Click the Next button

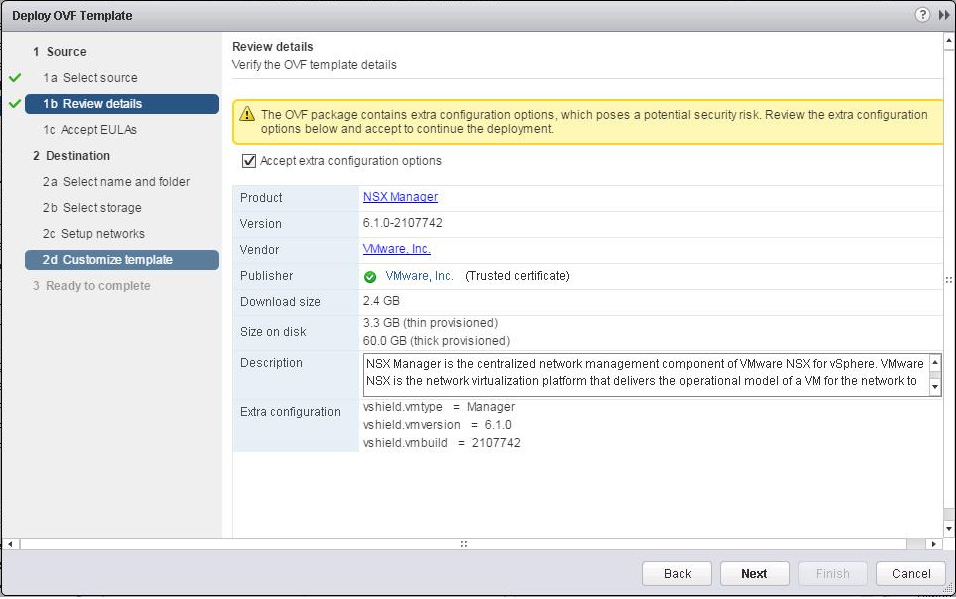(x=754, y=573)
